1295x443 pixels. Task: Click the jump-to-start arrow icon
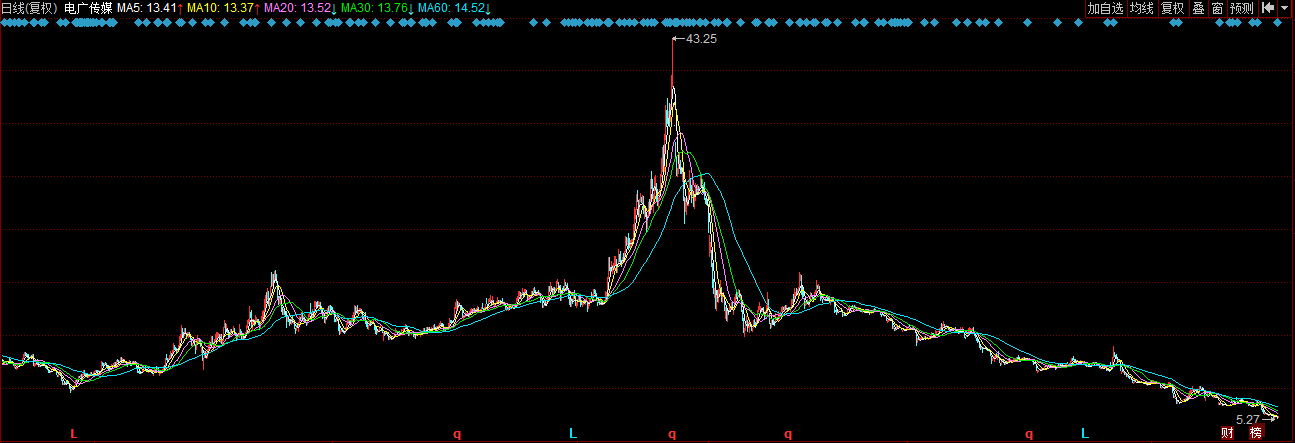point(1268,8)
